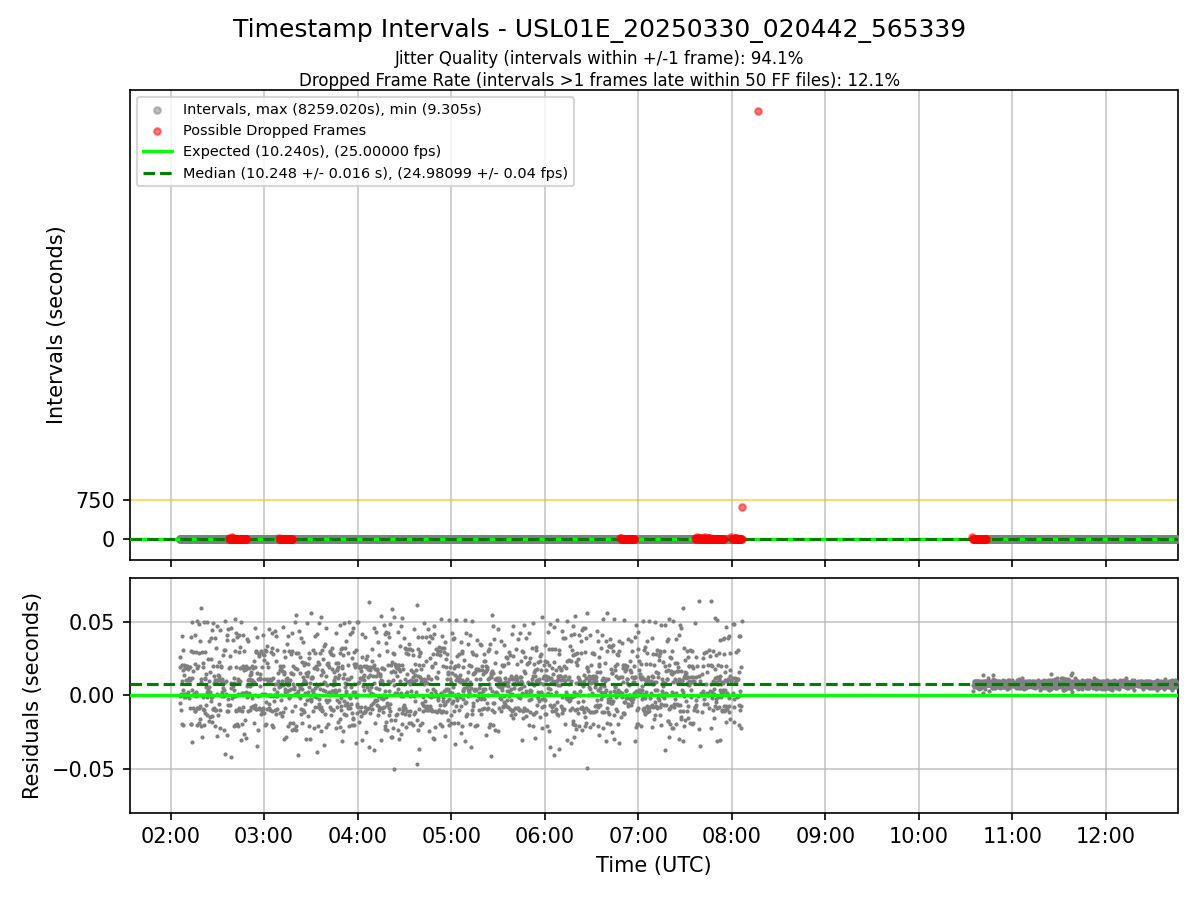Click the red marker beside 'Possible Dropped Frames'

(157, 131)
